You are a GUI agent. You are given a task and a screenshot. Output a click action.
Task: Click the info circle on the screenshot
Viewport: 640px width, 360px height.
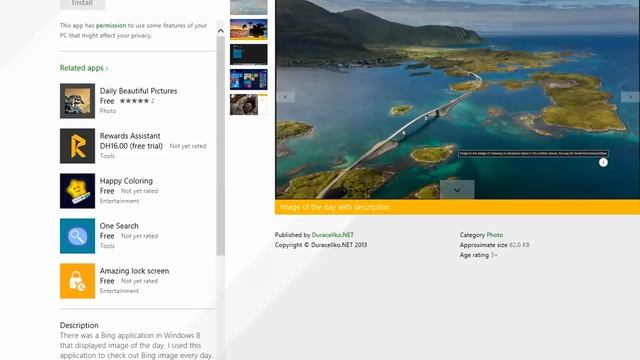tap(603, 162)
